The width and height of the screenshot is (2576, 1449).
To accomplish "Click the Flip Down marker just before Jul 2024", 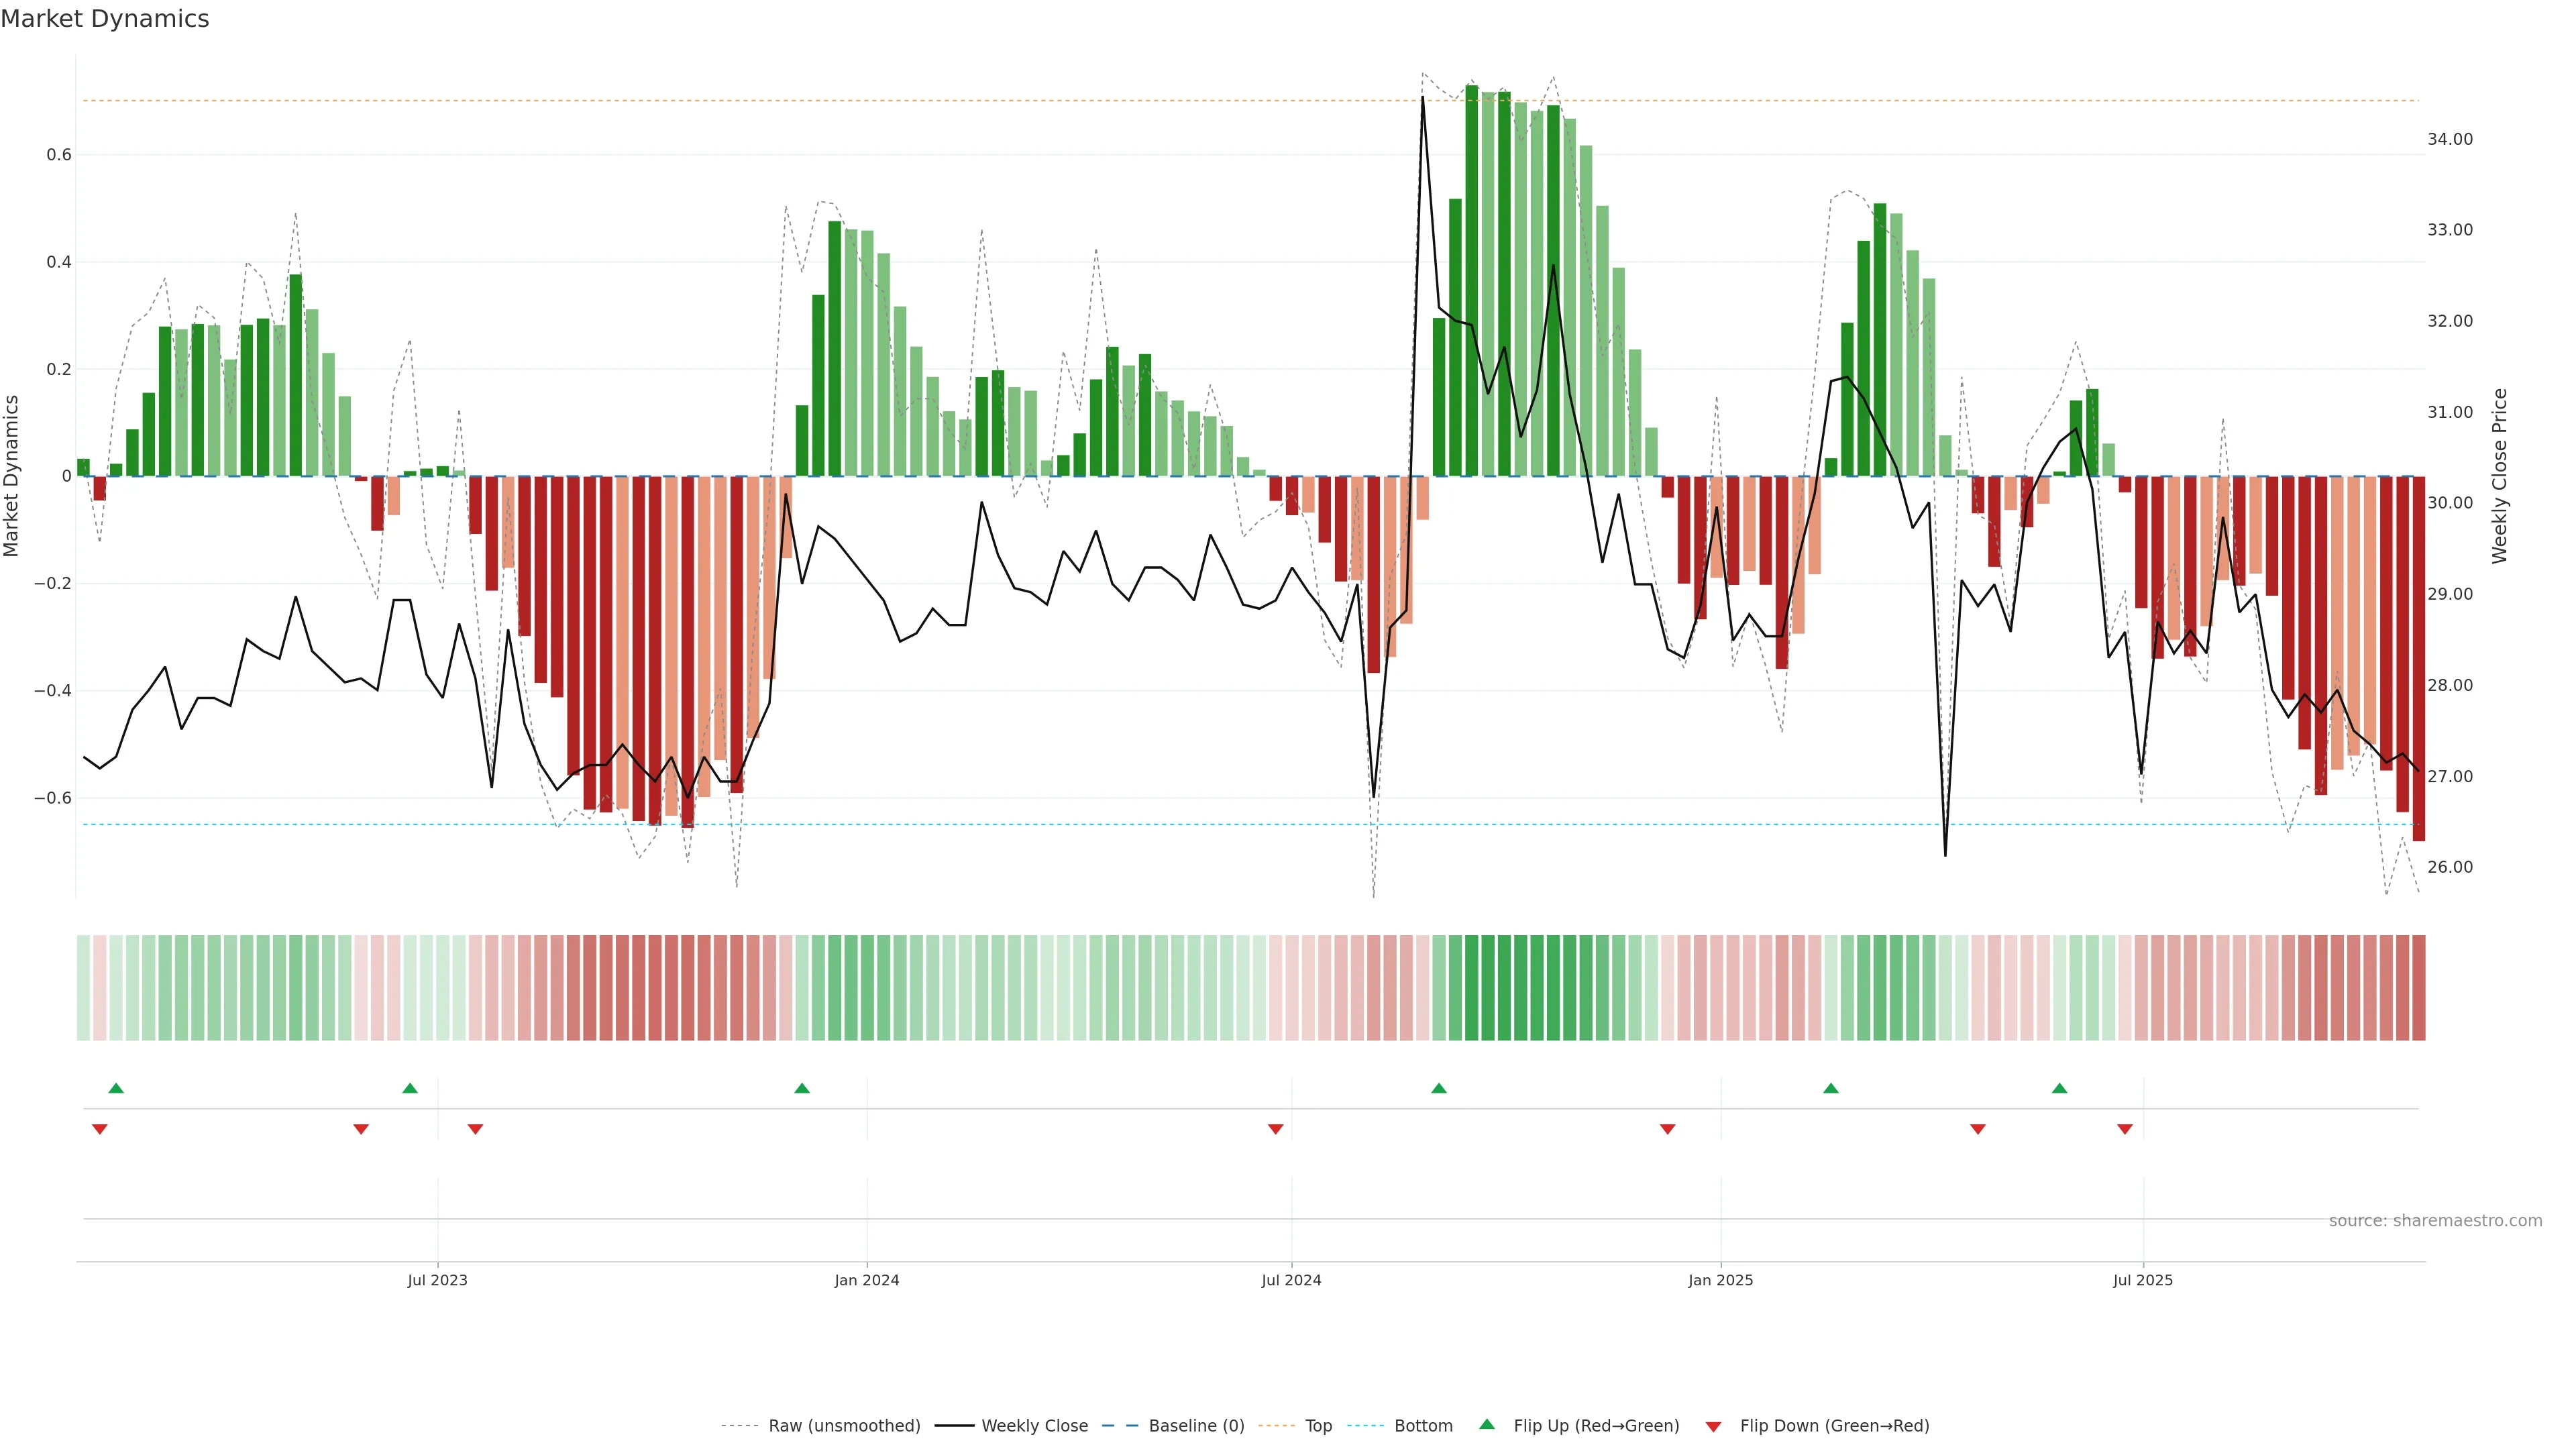I will click(x=1275, y=1129).
